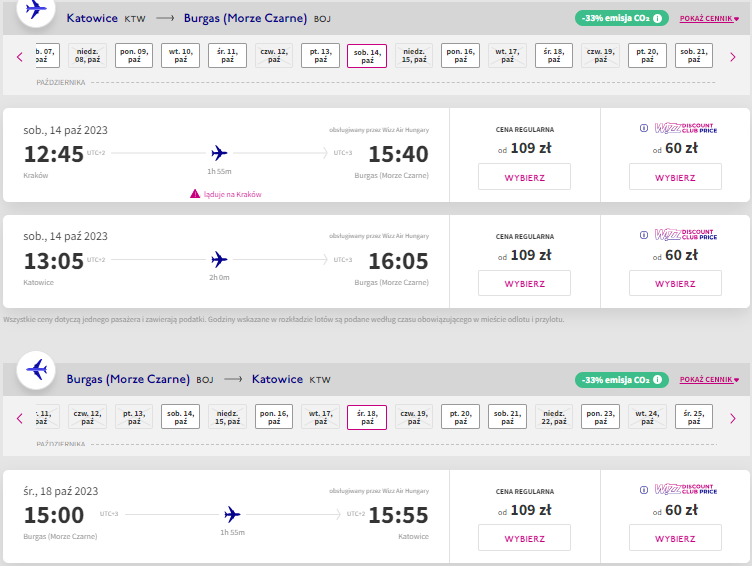Click plane icon on the 15:00 return flight line

[232, 514]
